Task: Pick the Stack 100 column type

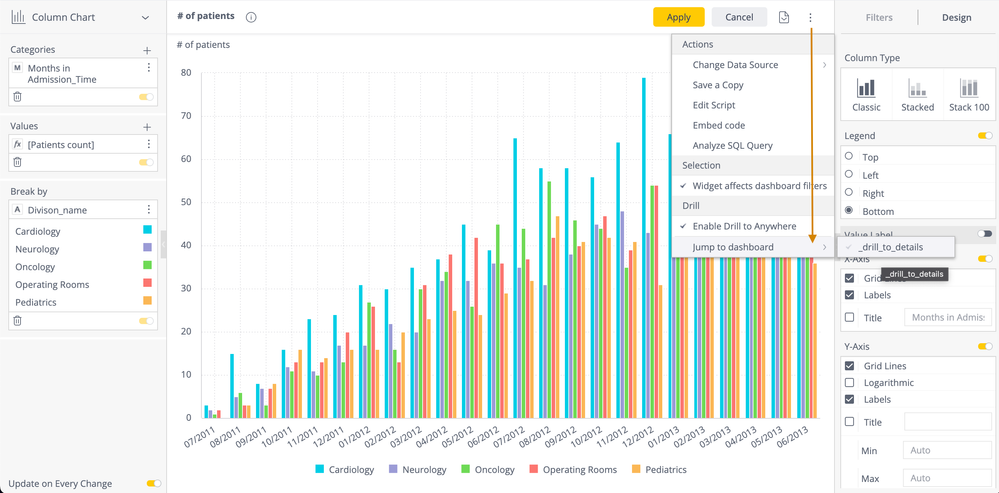Action: click(968, 94)
